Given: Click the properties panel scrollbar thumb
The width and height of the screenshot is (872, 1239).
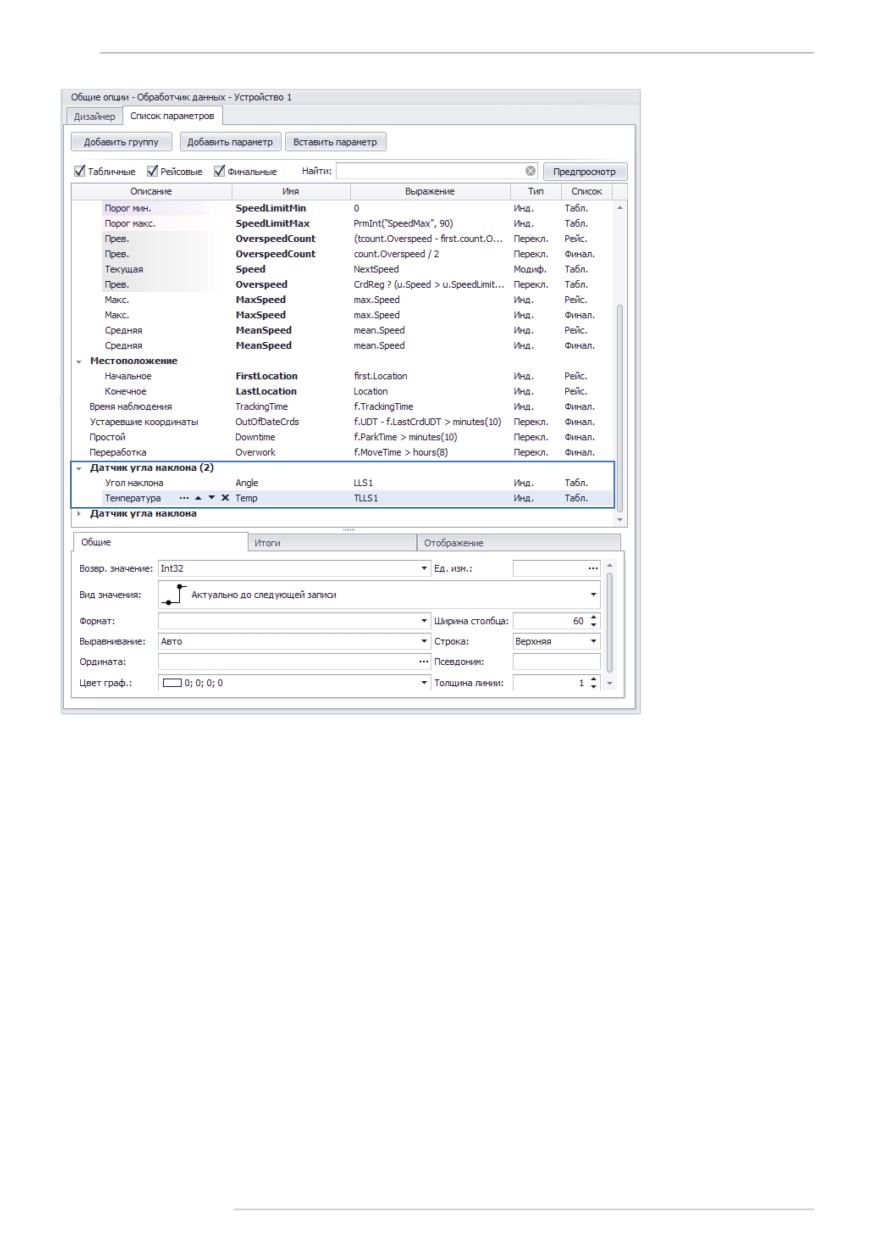Looking at the screenshot, I should pos(611,621).
